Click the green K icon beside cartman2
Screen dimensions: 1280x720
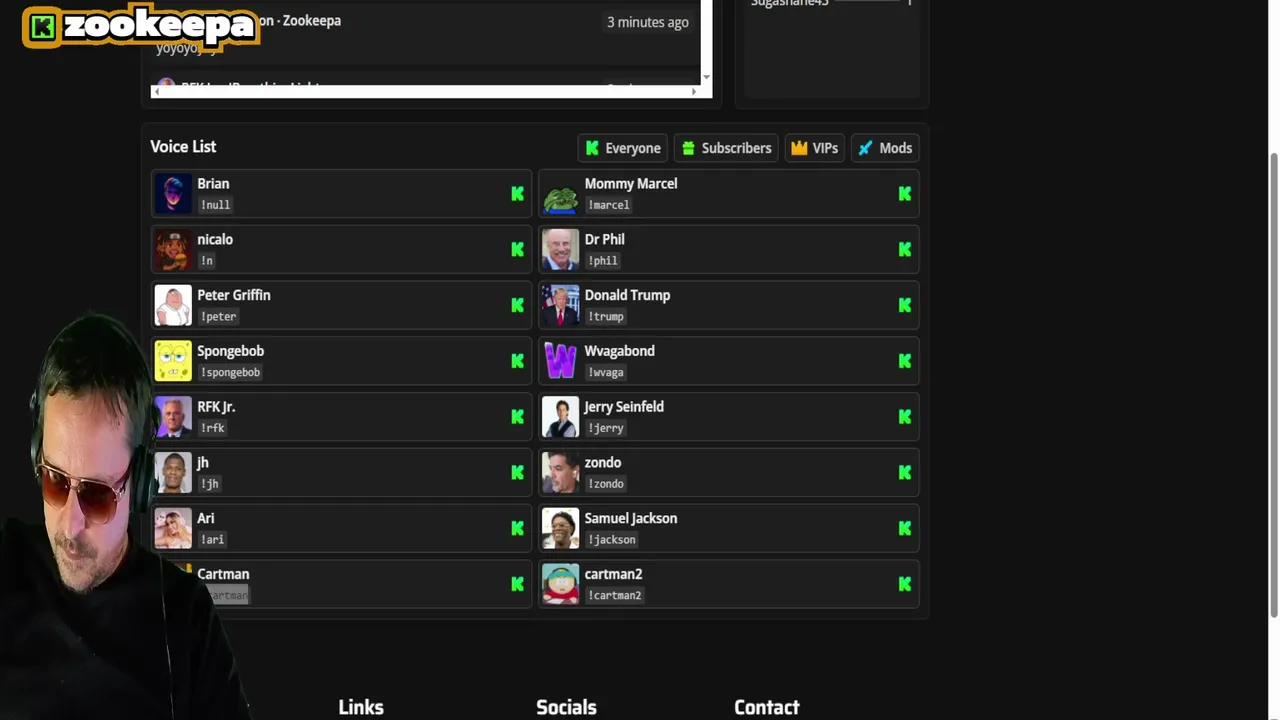(x=904, y=584)
